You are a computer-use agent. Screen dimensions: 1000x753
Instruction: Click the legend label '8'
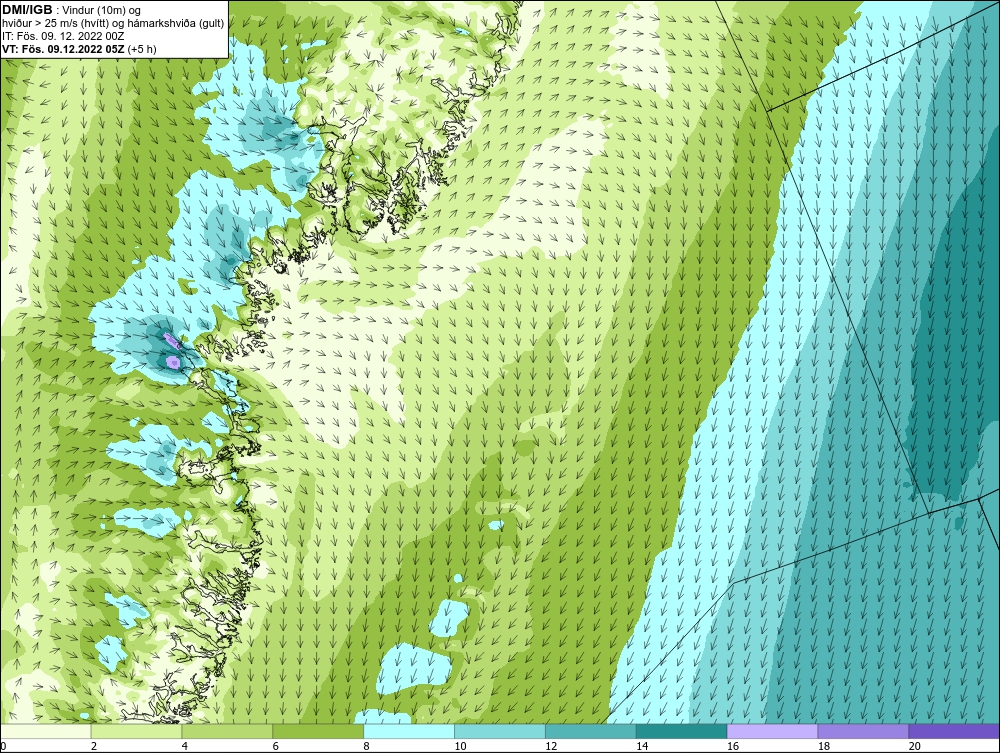pyautogui.click(x=367, y=746)
